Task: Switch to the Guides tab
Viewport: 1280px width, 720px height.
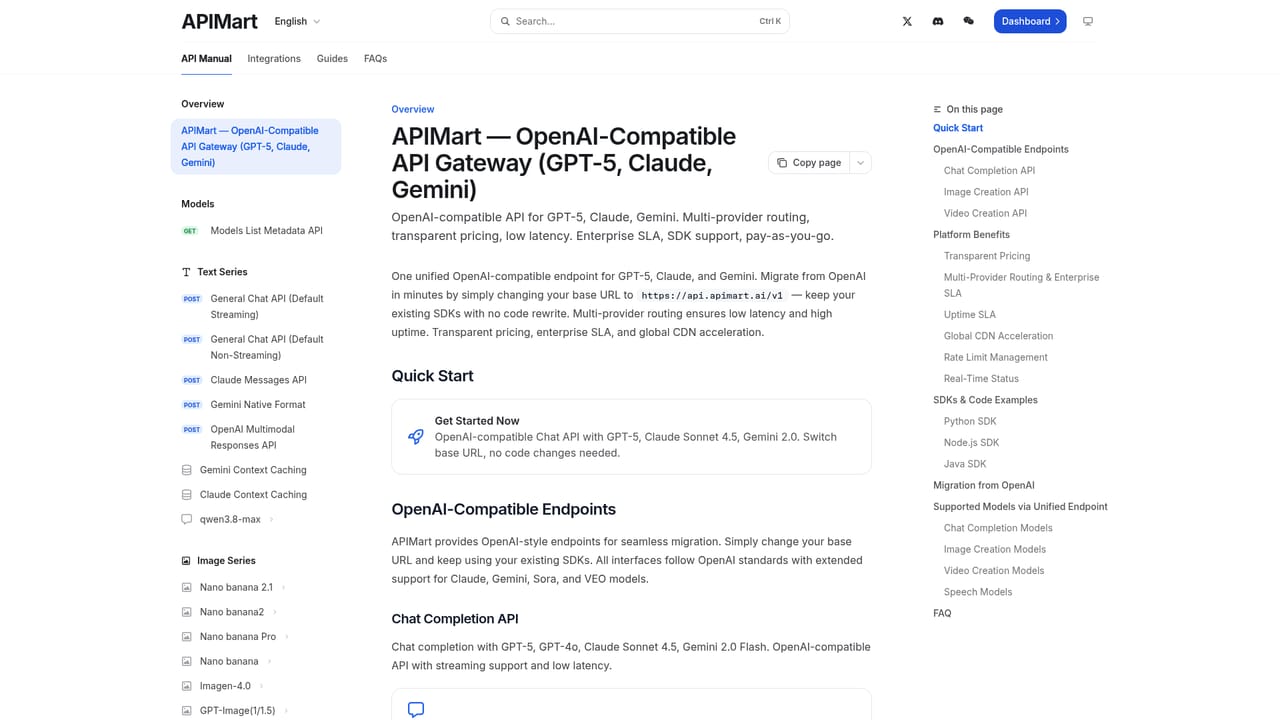Action: point(332,59)
